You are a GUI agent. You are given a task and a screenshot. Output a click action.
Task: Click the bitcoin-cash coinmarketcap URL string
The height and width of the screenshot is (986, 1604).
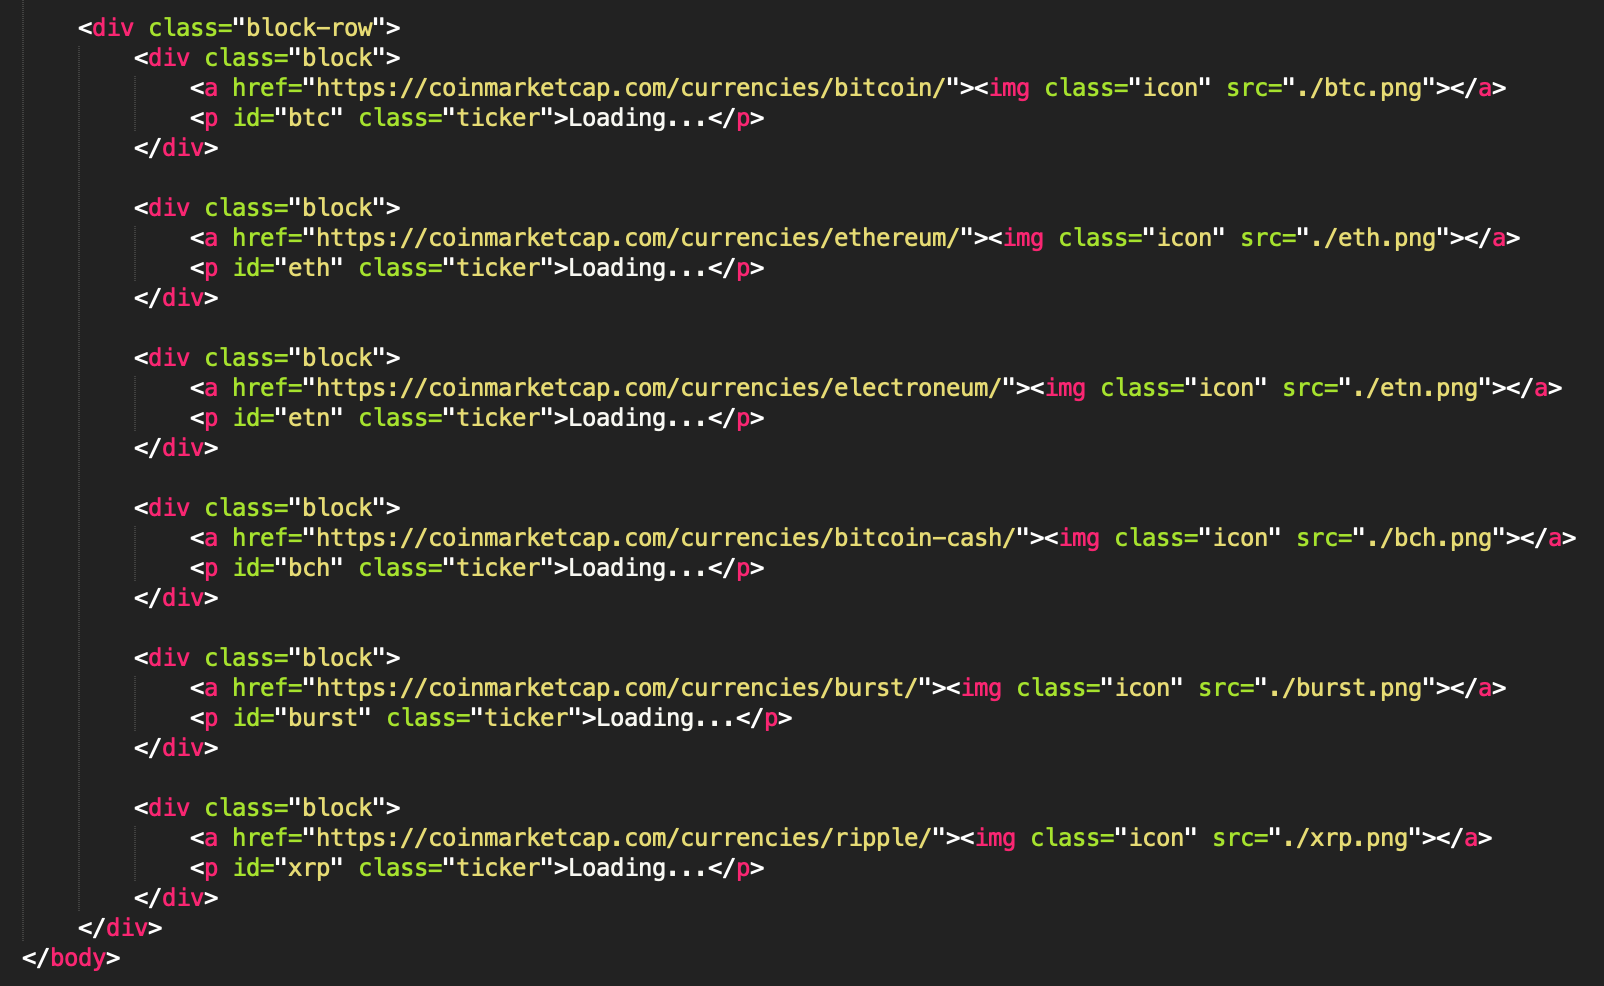pyautogui.click(x=666, y=538)
